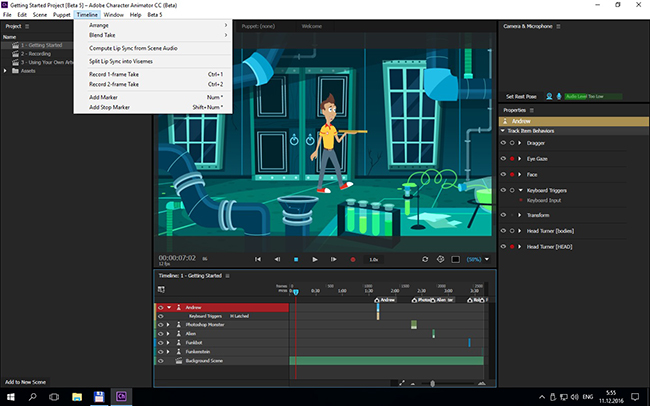Viewport: 650px width, 406px height.
Task: Toggle visibility eye for Eye Gaze behavior
Action: [503, 158]
